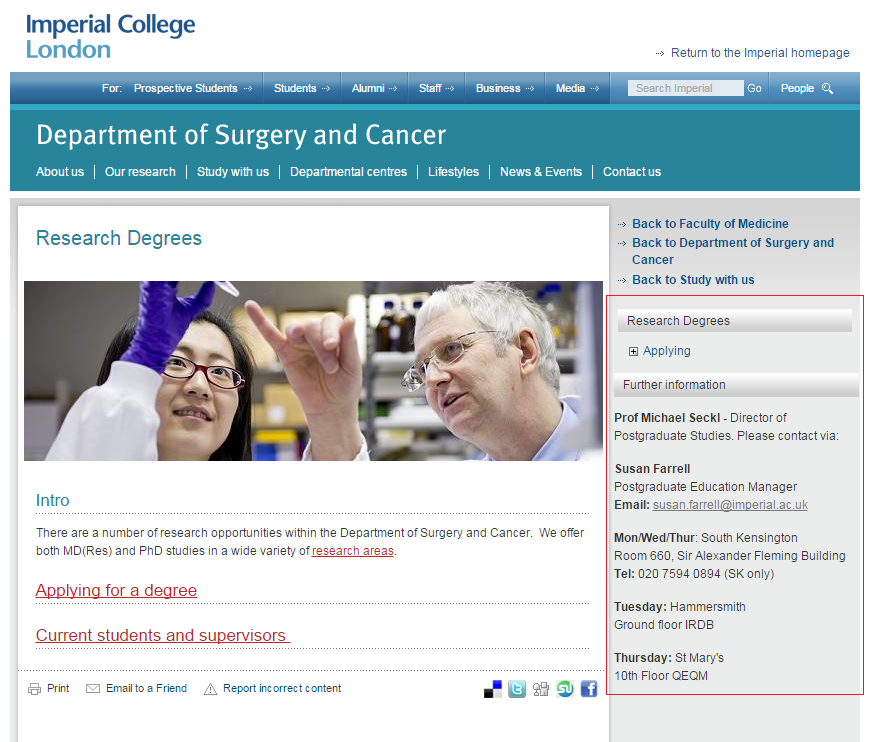This screenshot has height=742, width=870.
Task: Click Back to Faculty of Medicine
Action: point(710,224)
